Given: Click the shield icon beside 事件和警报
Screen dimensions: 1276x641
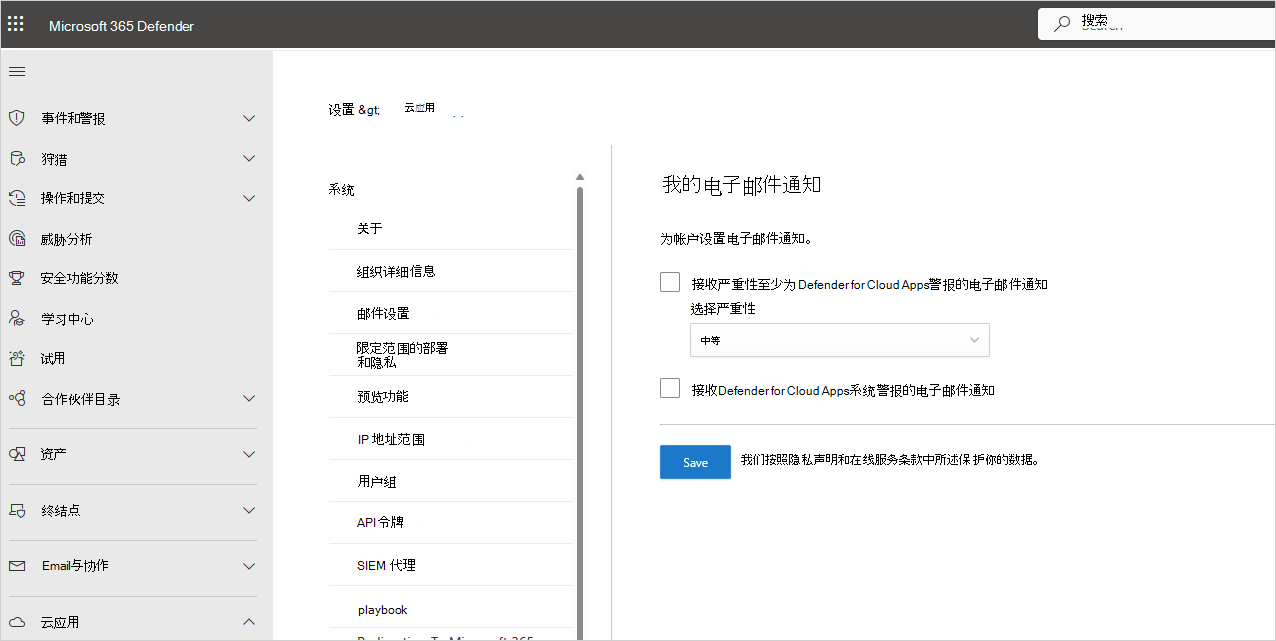Looking at the screenshot, I should pos(16,118).
